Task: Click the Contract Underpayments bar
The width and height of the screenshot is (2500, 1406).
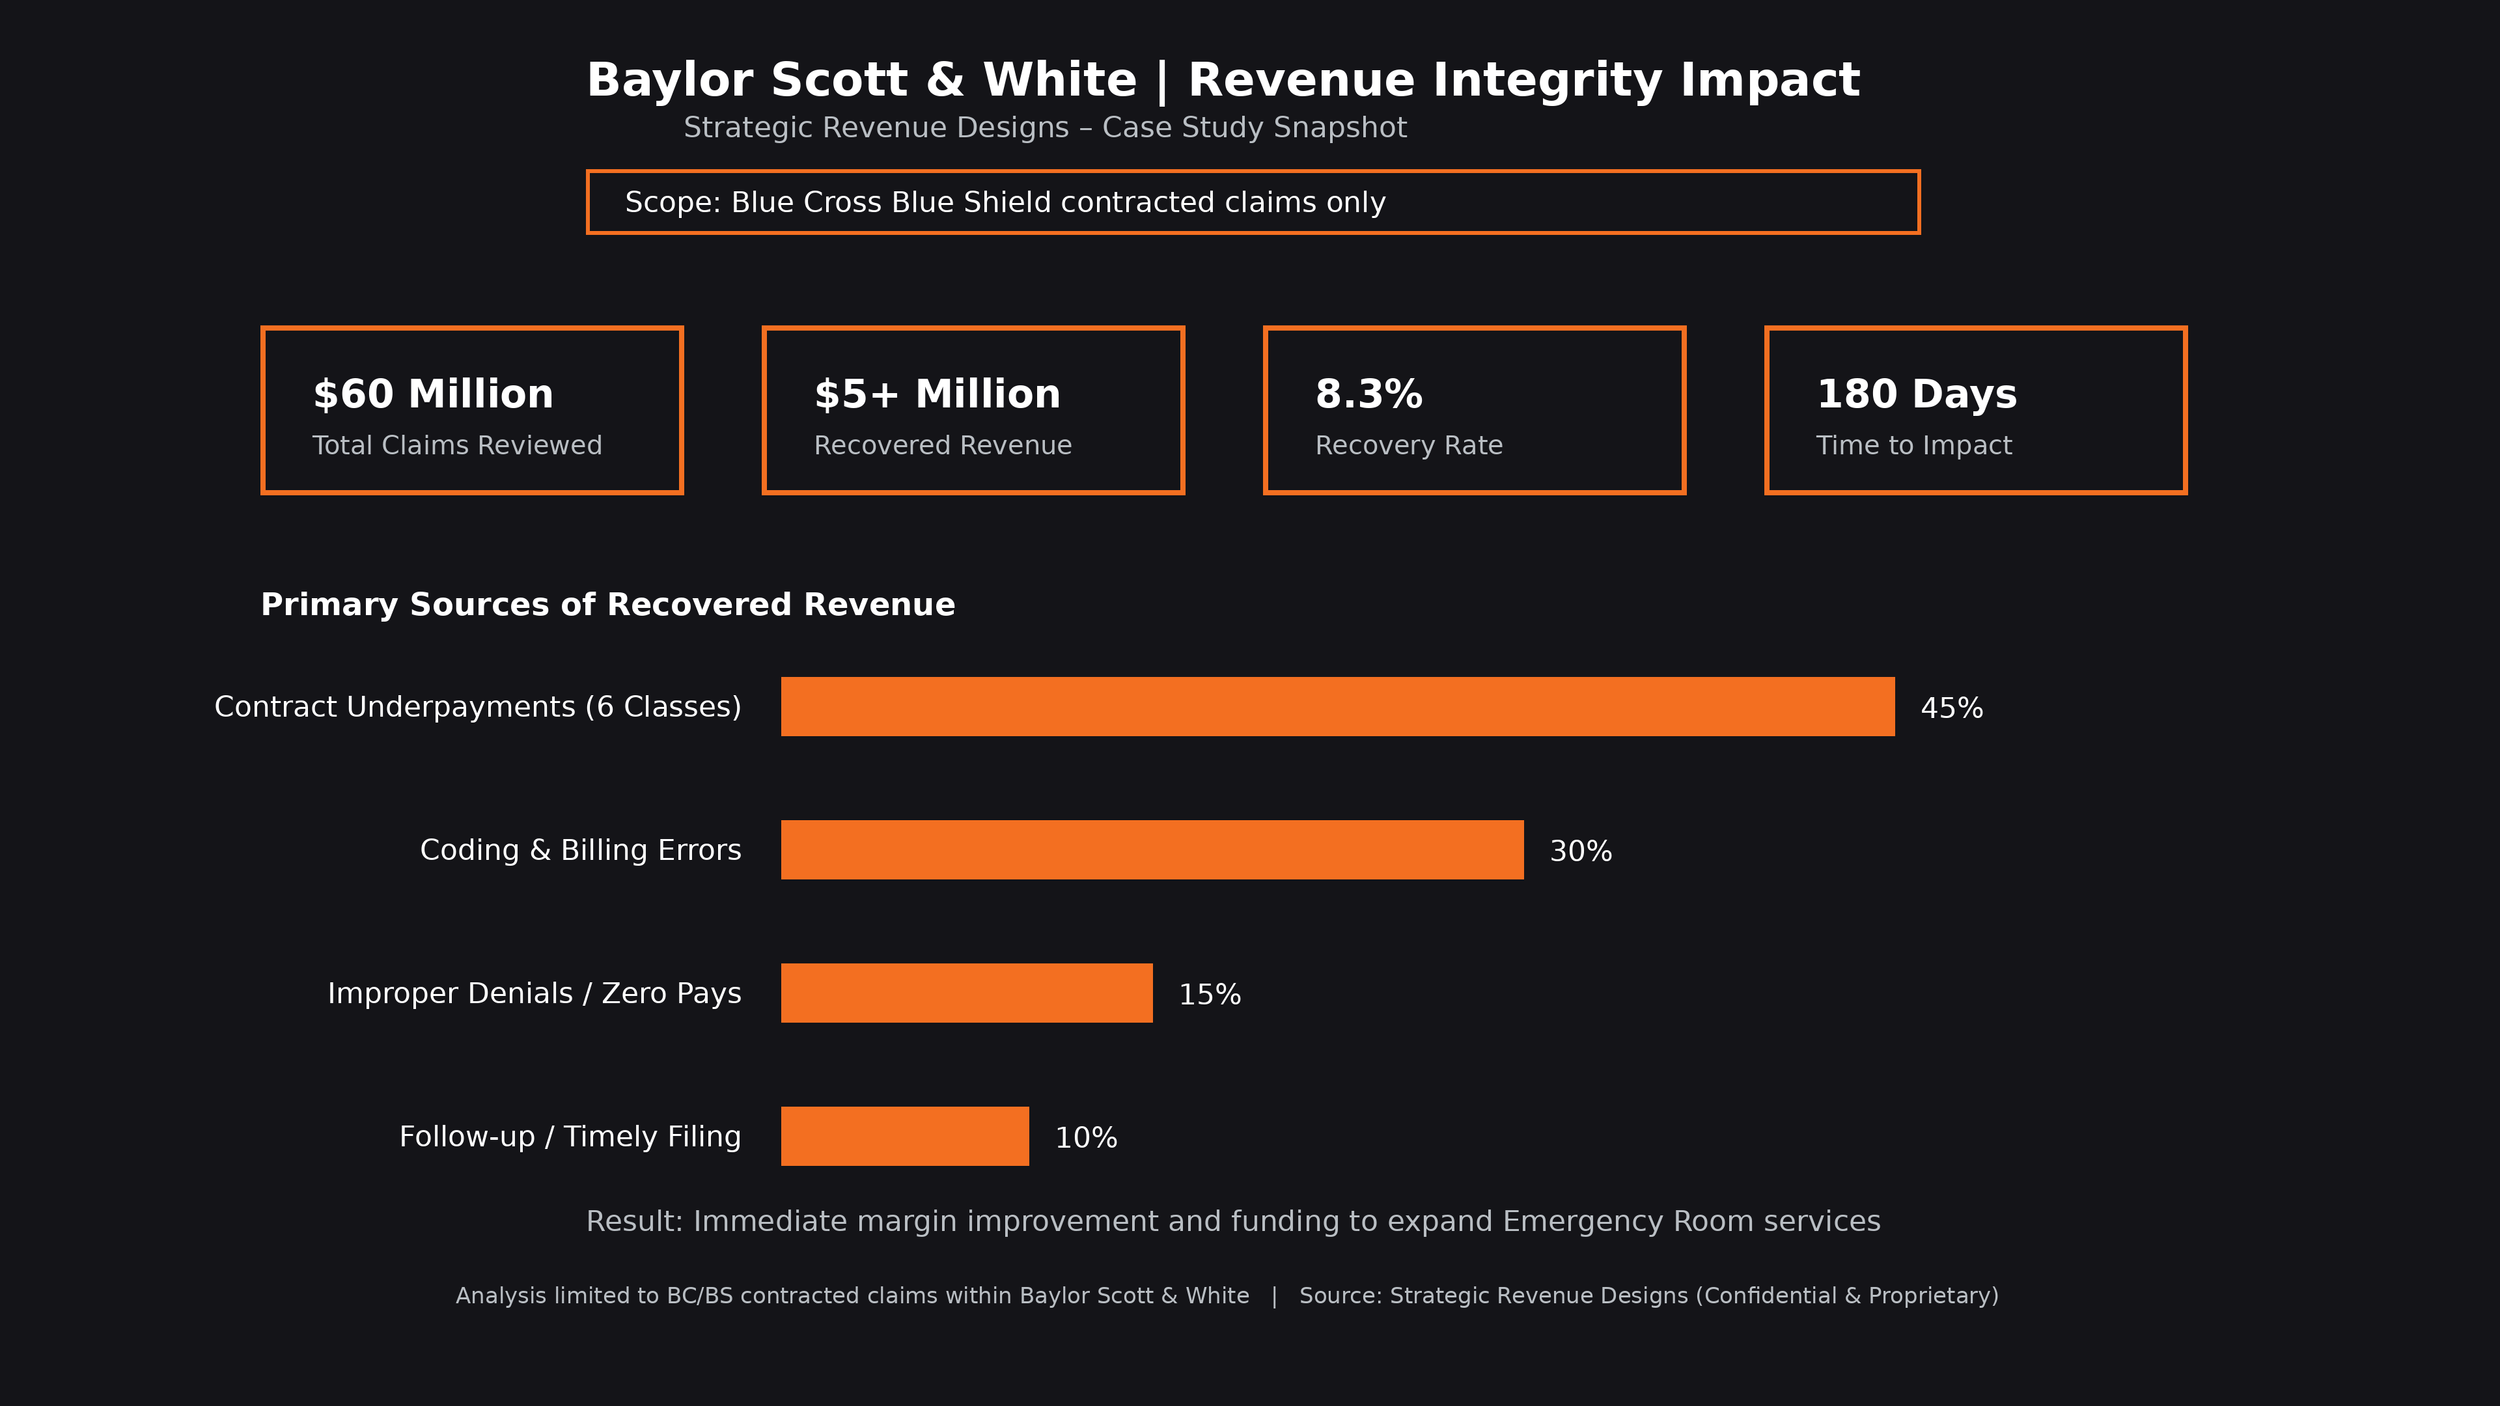Action: (1335, 707)
